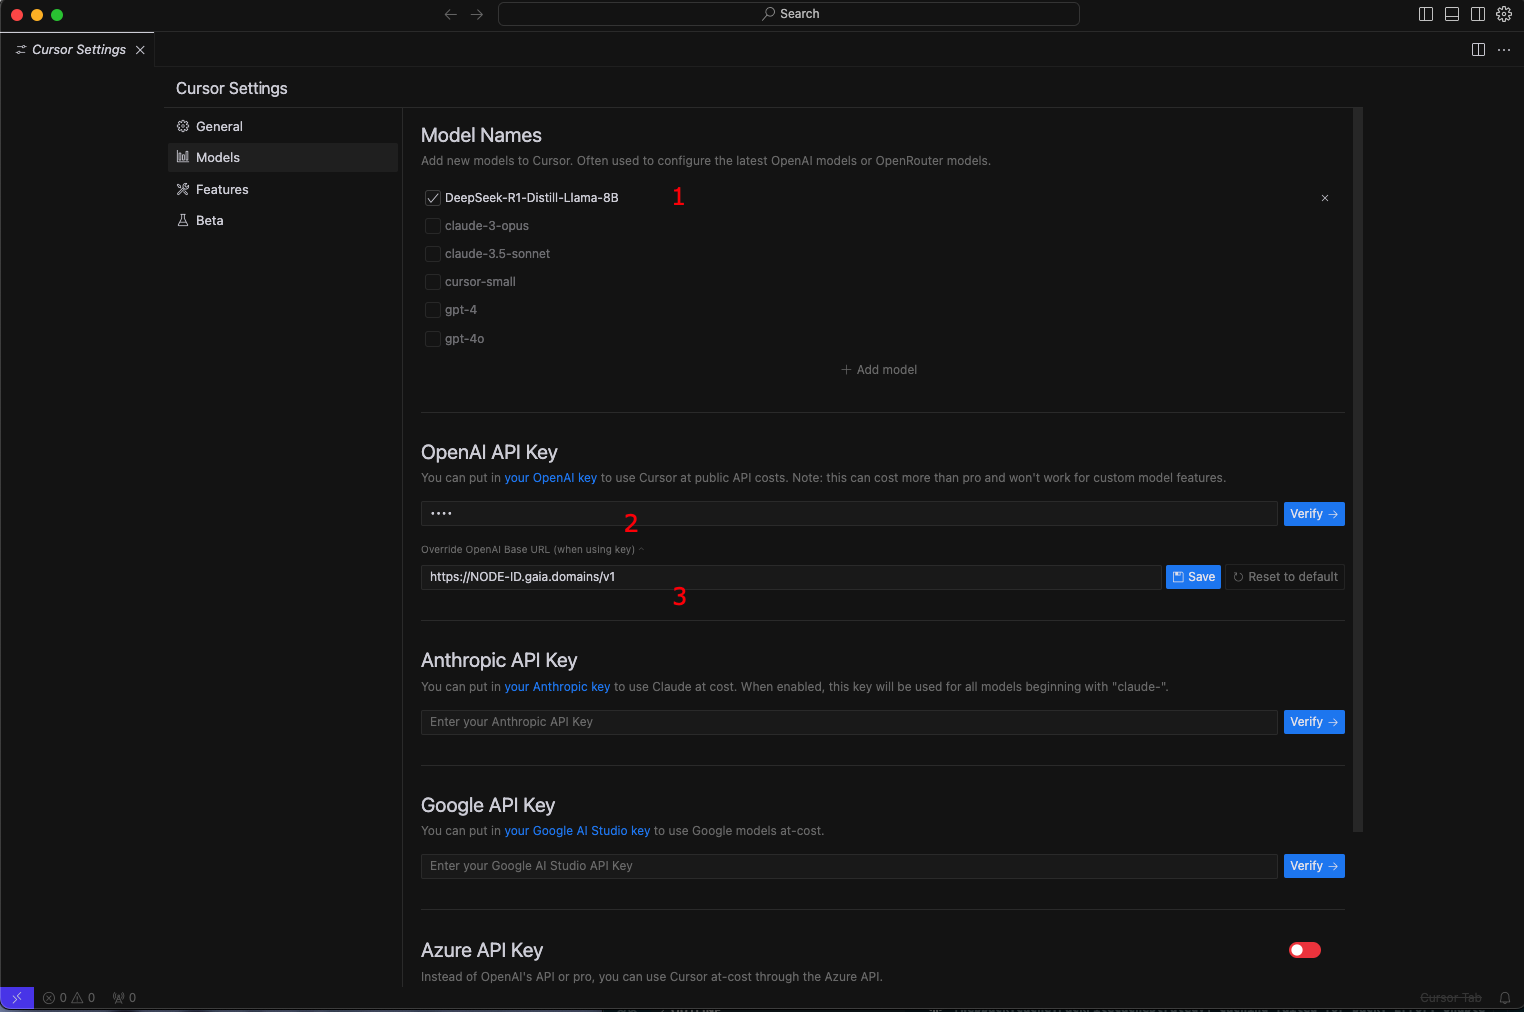Open the 'your OpenAI key' link
Viewport: 1524px width, 1012px height.
pyautogui.click(x=550, y=478)
